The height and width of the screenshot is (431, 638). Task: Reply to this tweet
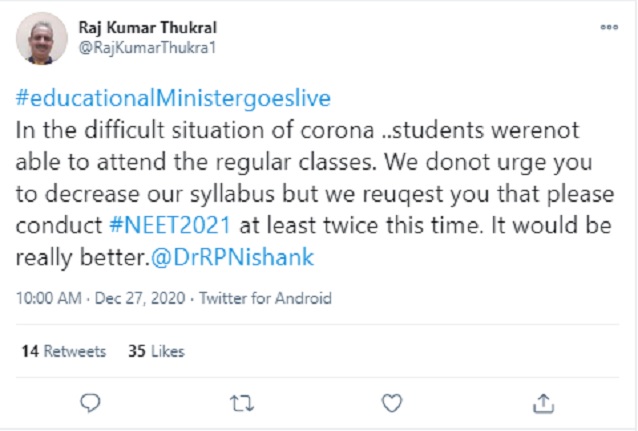pyautogui.click(x=90, y=402)
